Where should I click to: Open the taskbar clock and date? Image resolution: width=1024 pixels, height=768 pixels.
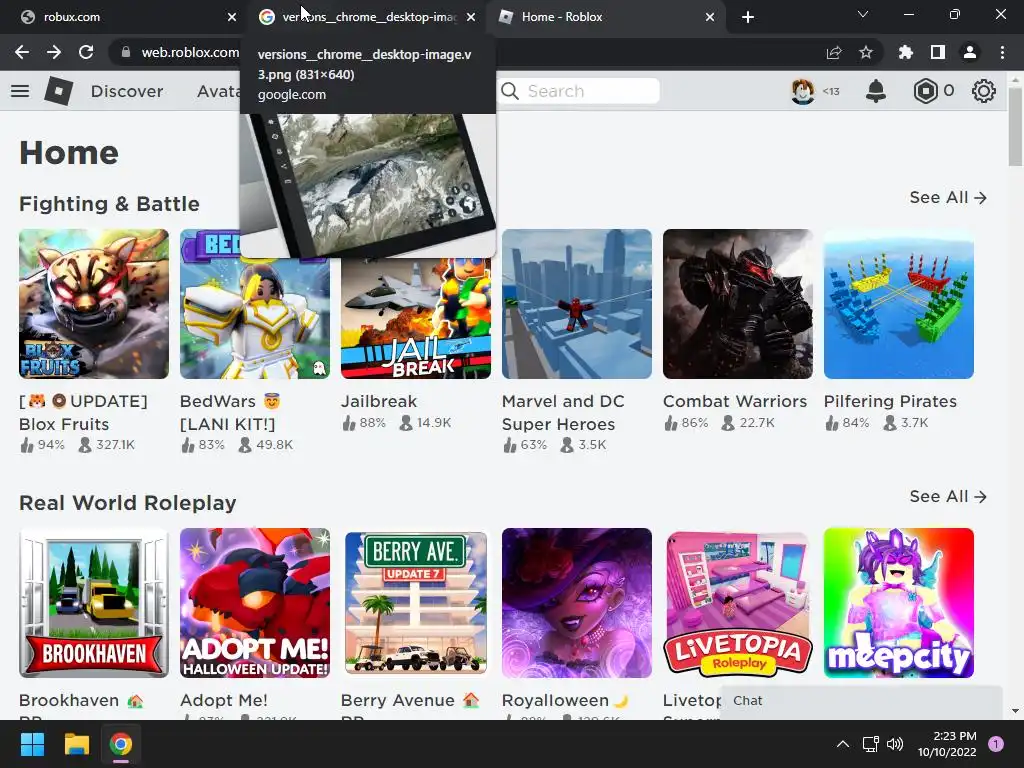(947, 744)
